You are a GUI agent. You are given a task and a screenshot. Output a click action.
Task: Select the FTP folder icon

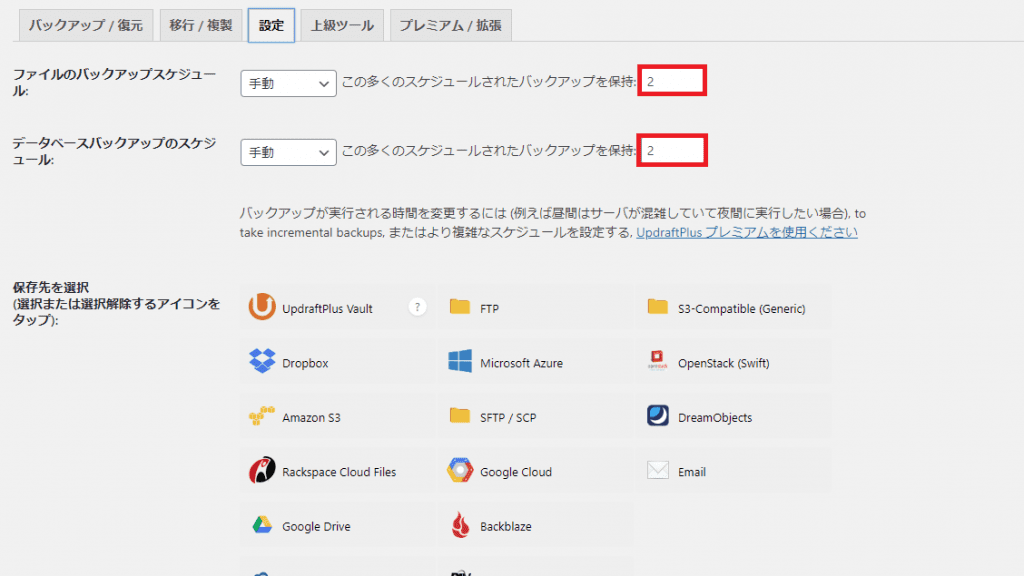(460, 308)
